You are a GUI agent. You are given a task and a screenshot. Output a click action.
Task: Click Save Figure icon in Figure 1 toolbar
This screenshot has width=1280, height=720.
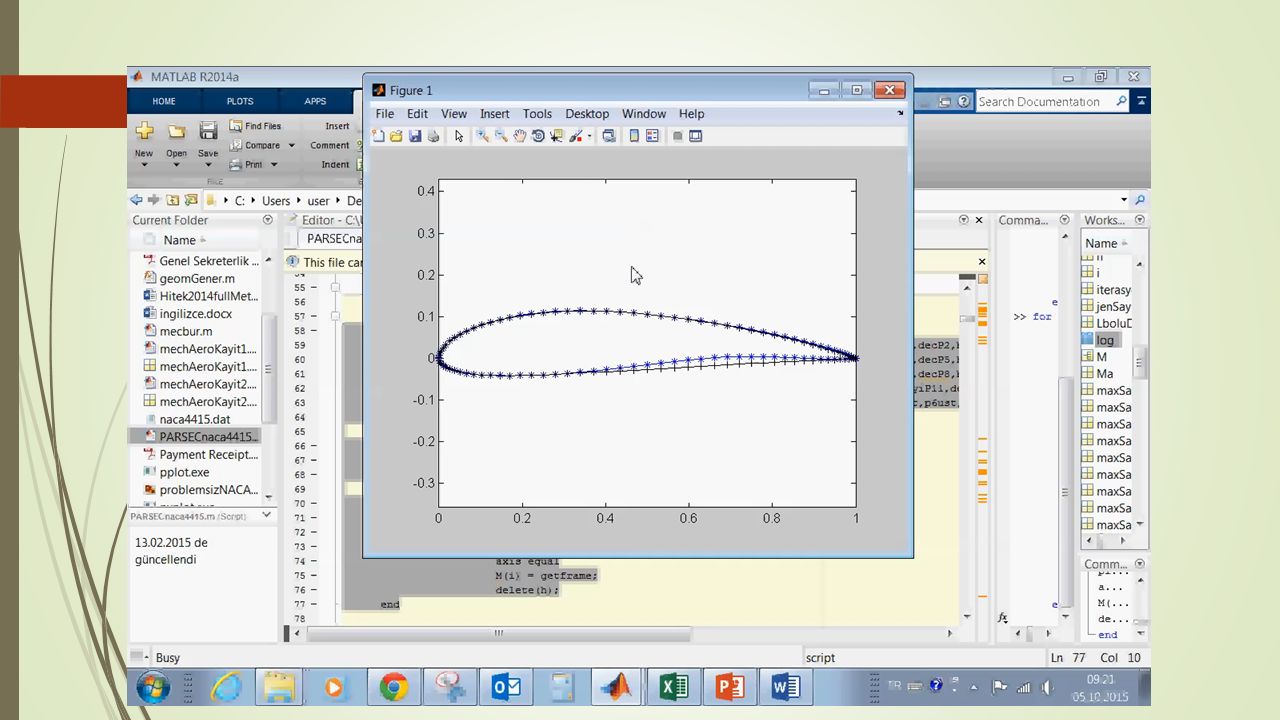pyautogui.click(x=414, y=136)
